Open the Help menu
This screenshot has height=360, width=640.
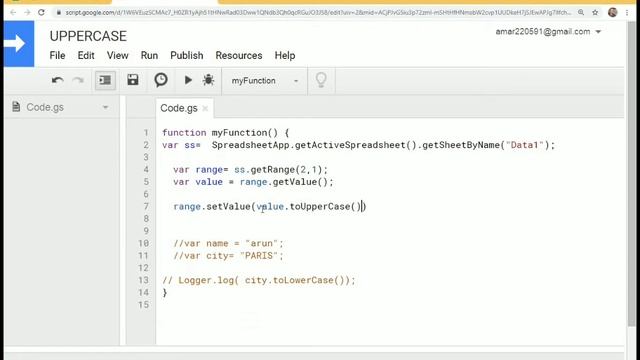pos(285,56)
